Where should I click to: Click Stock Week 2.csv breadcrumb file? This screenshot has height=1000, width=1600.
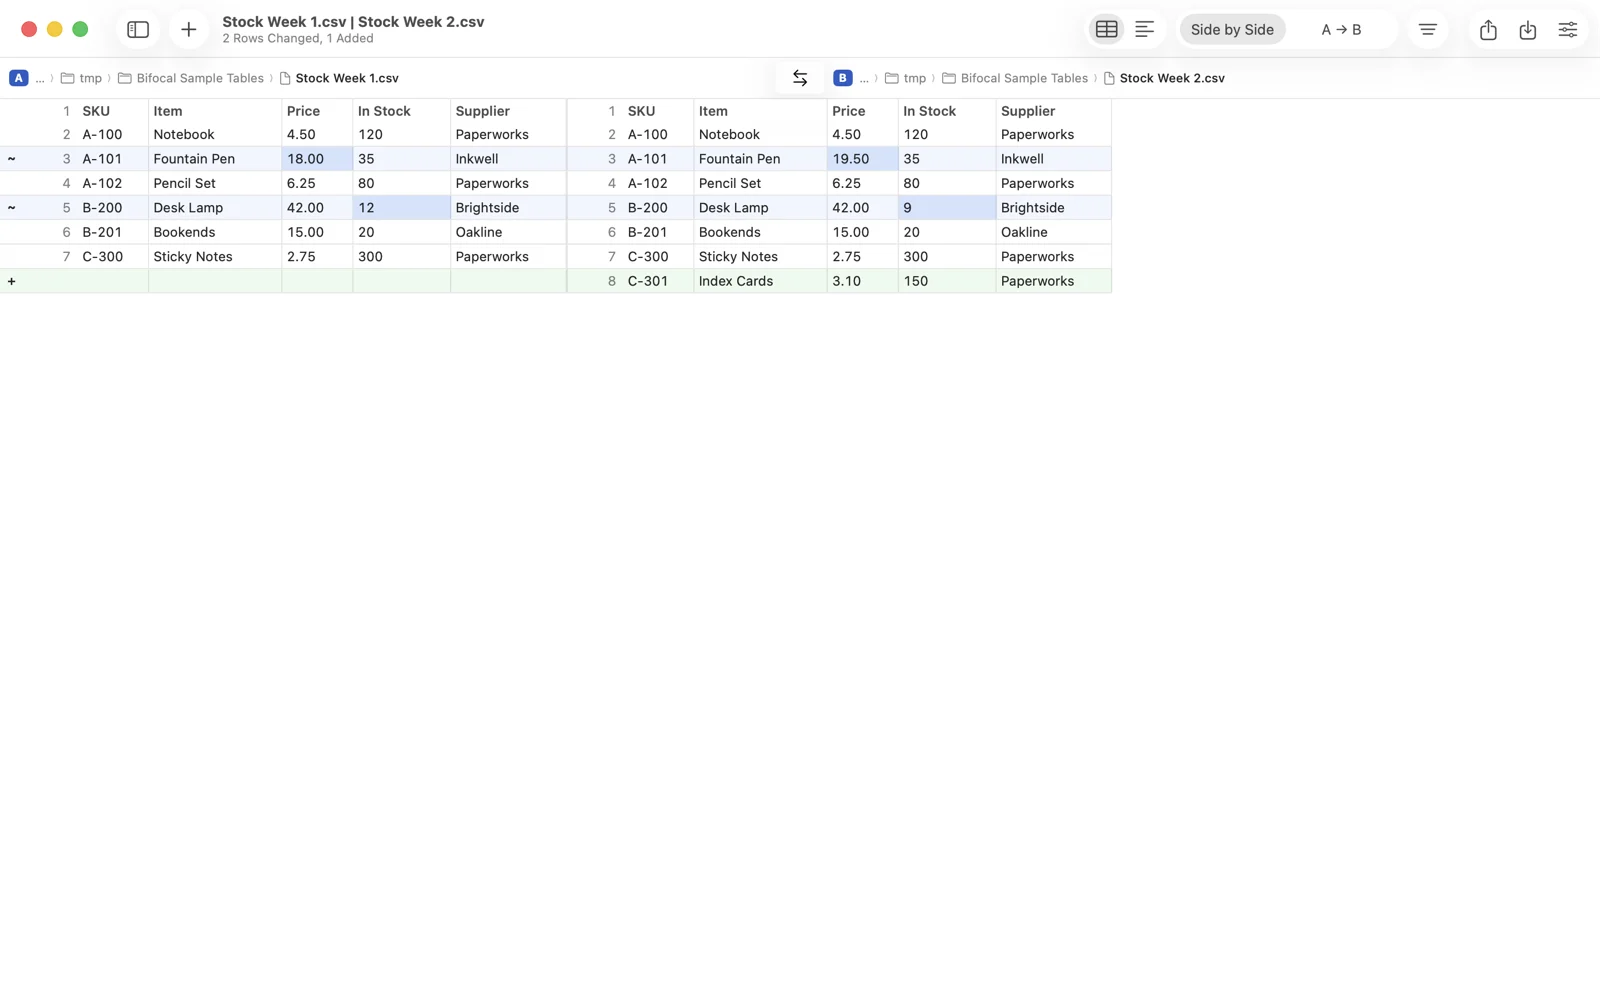[x=1164, y=78]
